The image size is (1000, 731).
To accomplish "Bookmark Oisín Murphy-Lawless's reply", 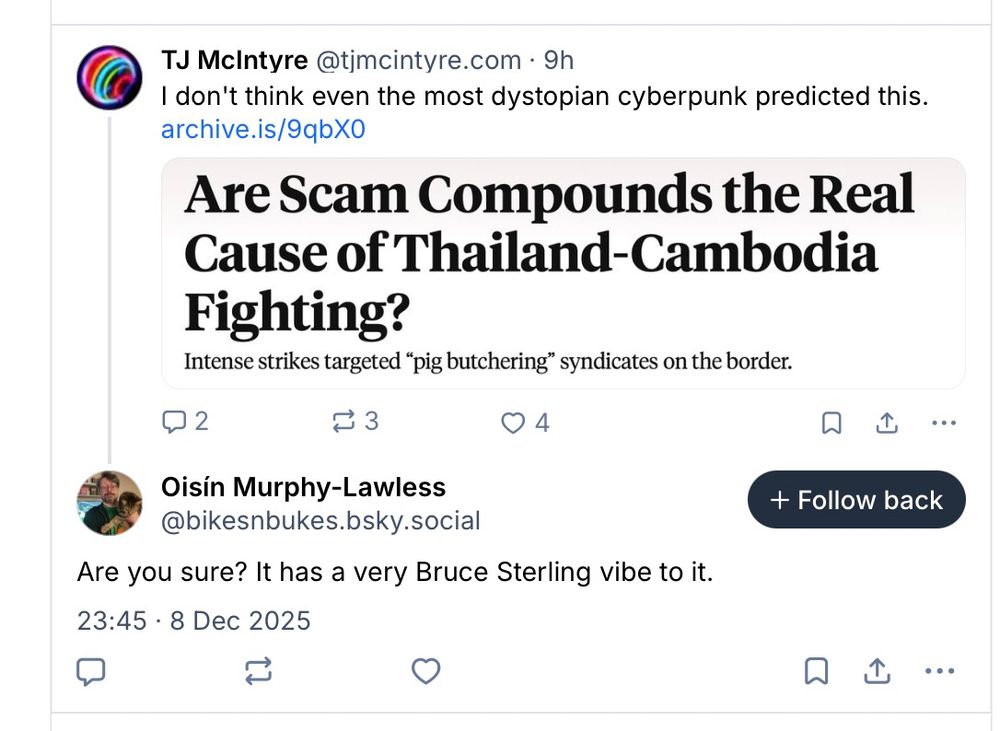I will click(x=816, y=672).
